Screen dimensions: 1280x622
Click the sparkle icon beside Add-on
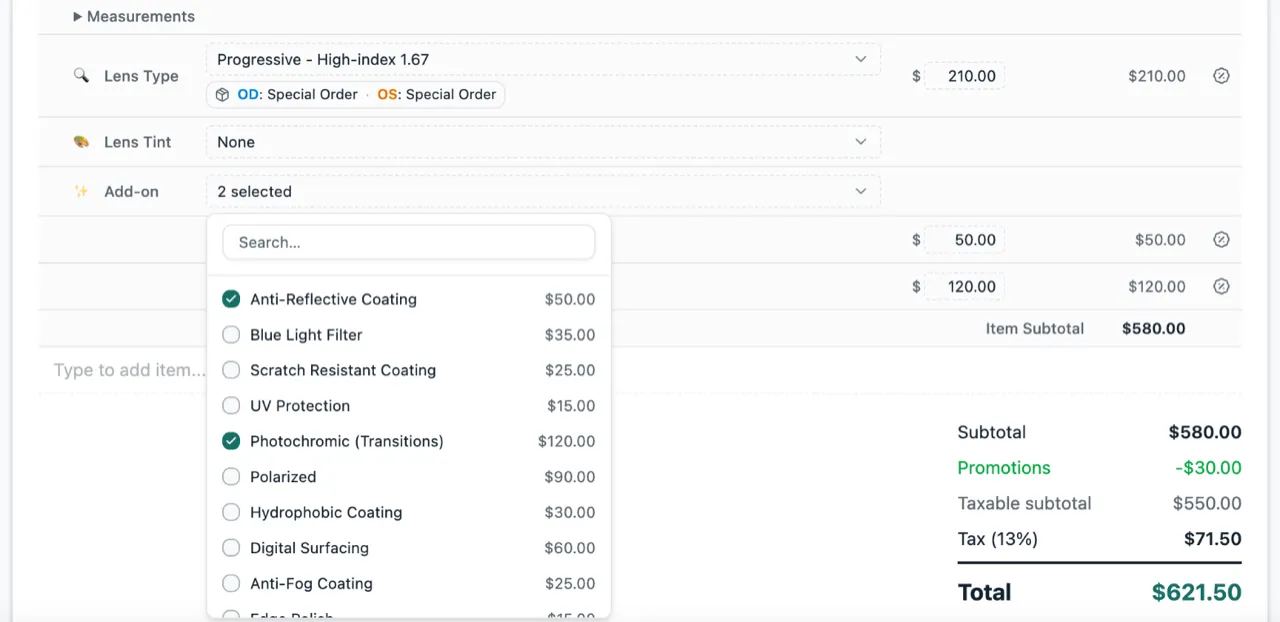[81, 191]
